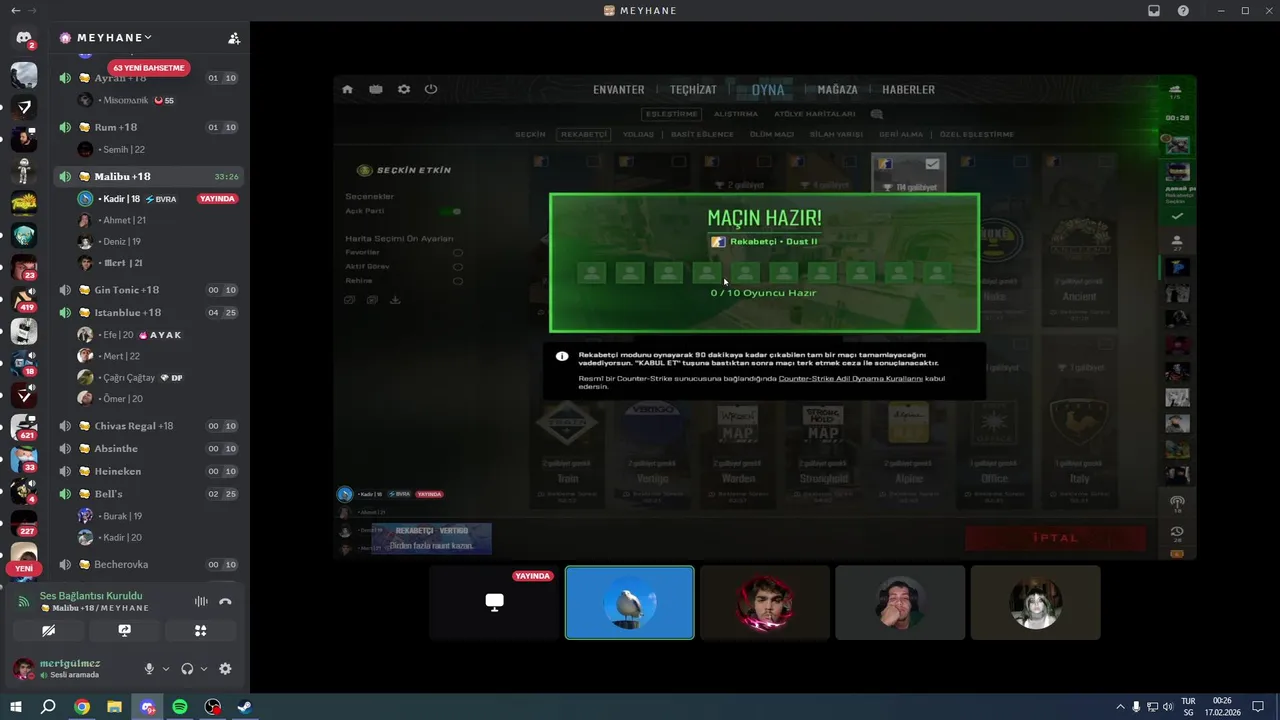Open the activities launcher button
Screen dimensions: 1280x720
coord(200,631)
